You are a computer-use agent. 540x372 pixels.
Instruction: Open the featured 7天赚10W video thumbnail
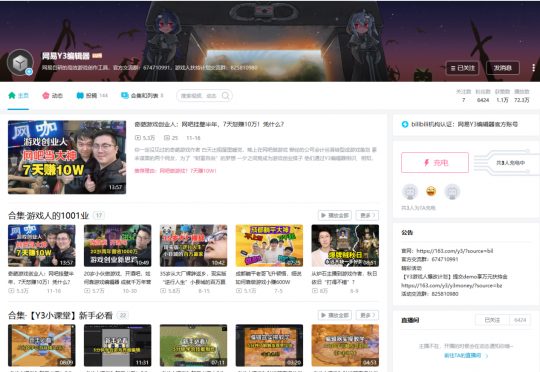click(x=67, y=157)
